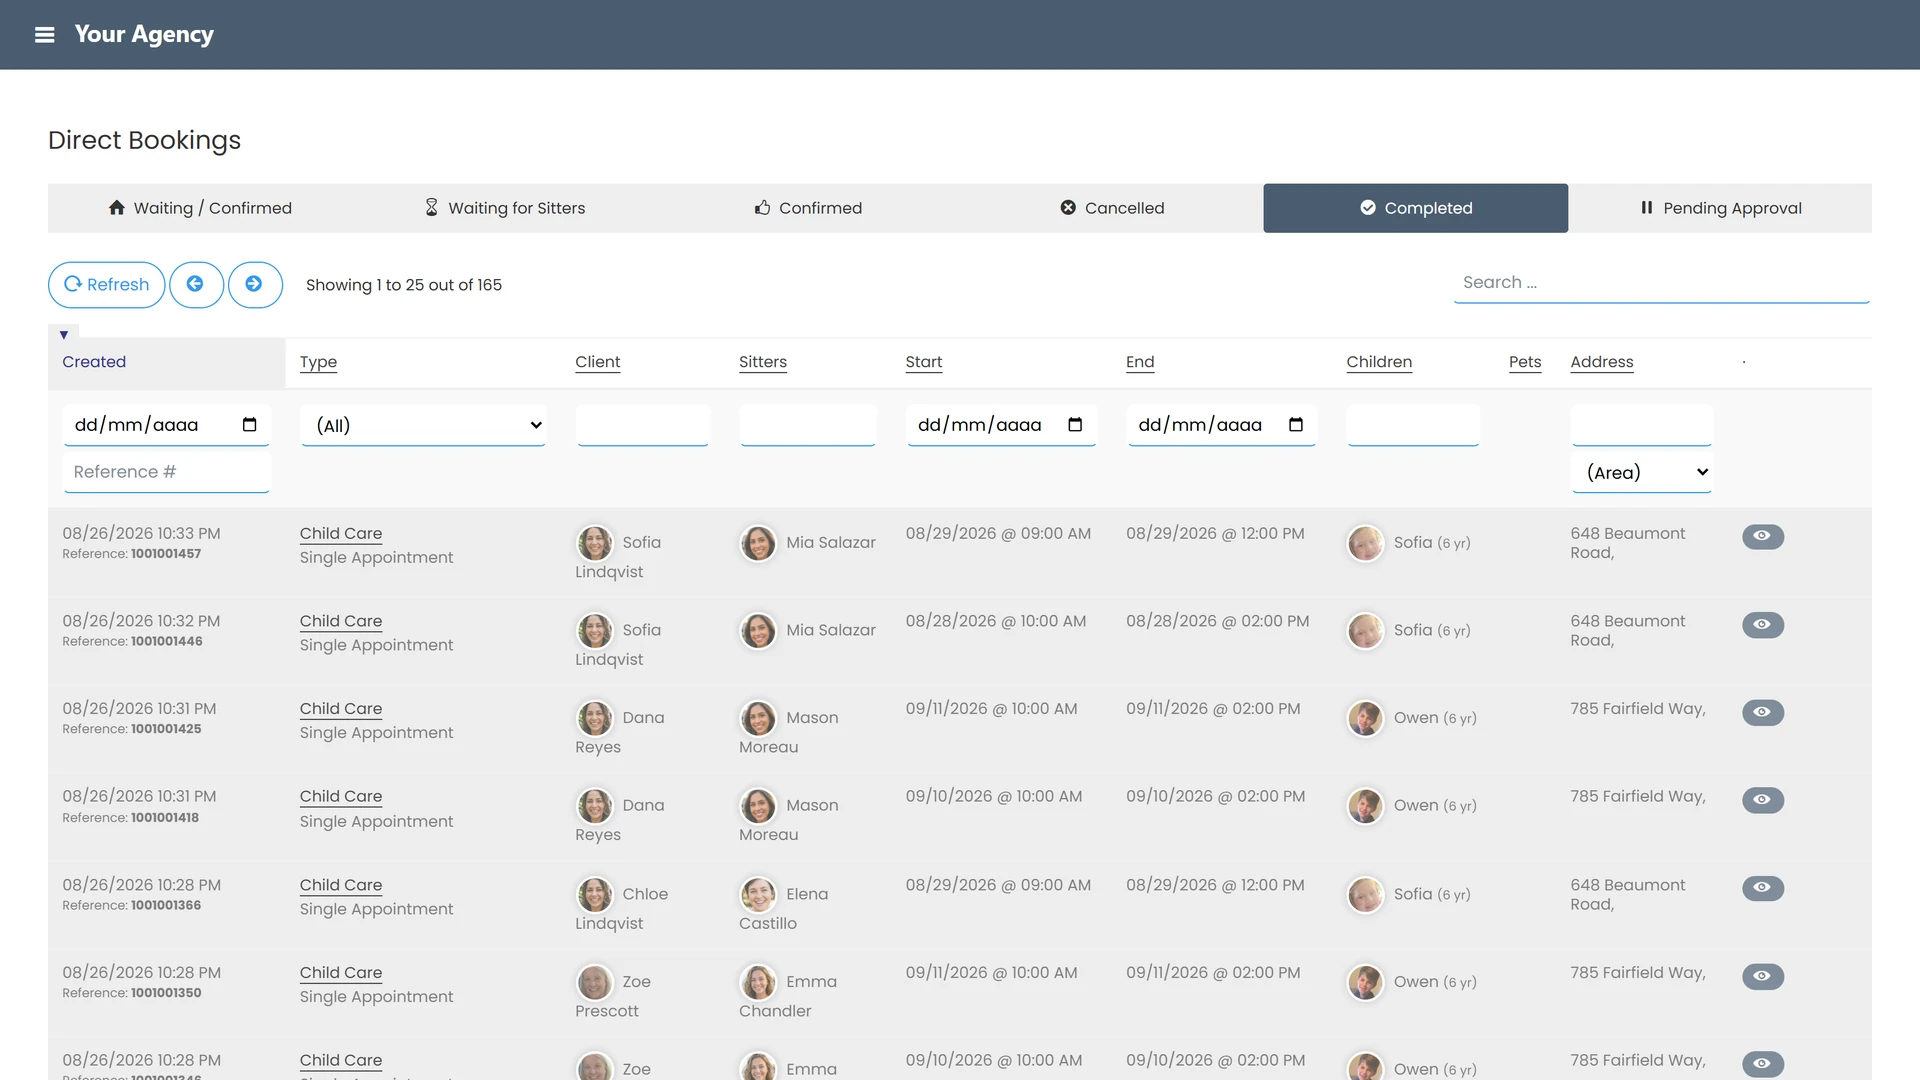
Task: Open the Pending Approval tab
Action: coord(1720,208)
